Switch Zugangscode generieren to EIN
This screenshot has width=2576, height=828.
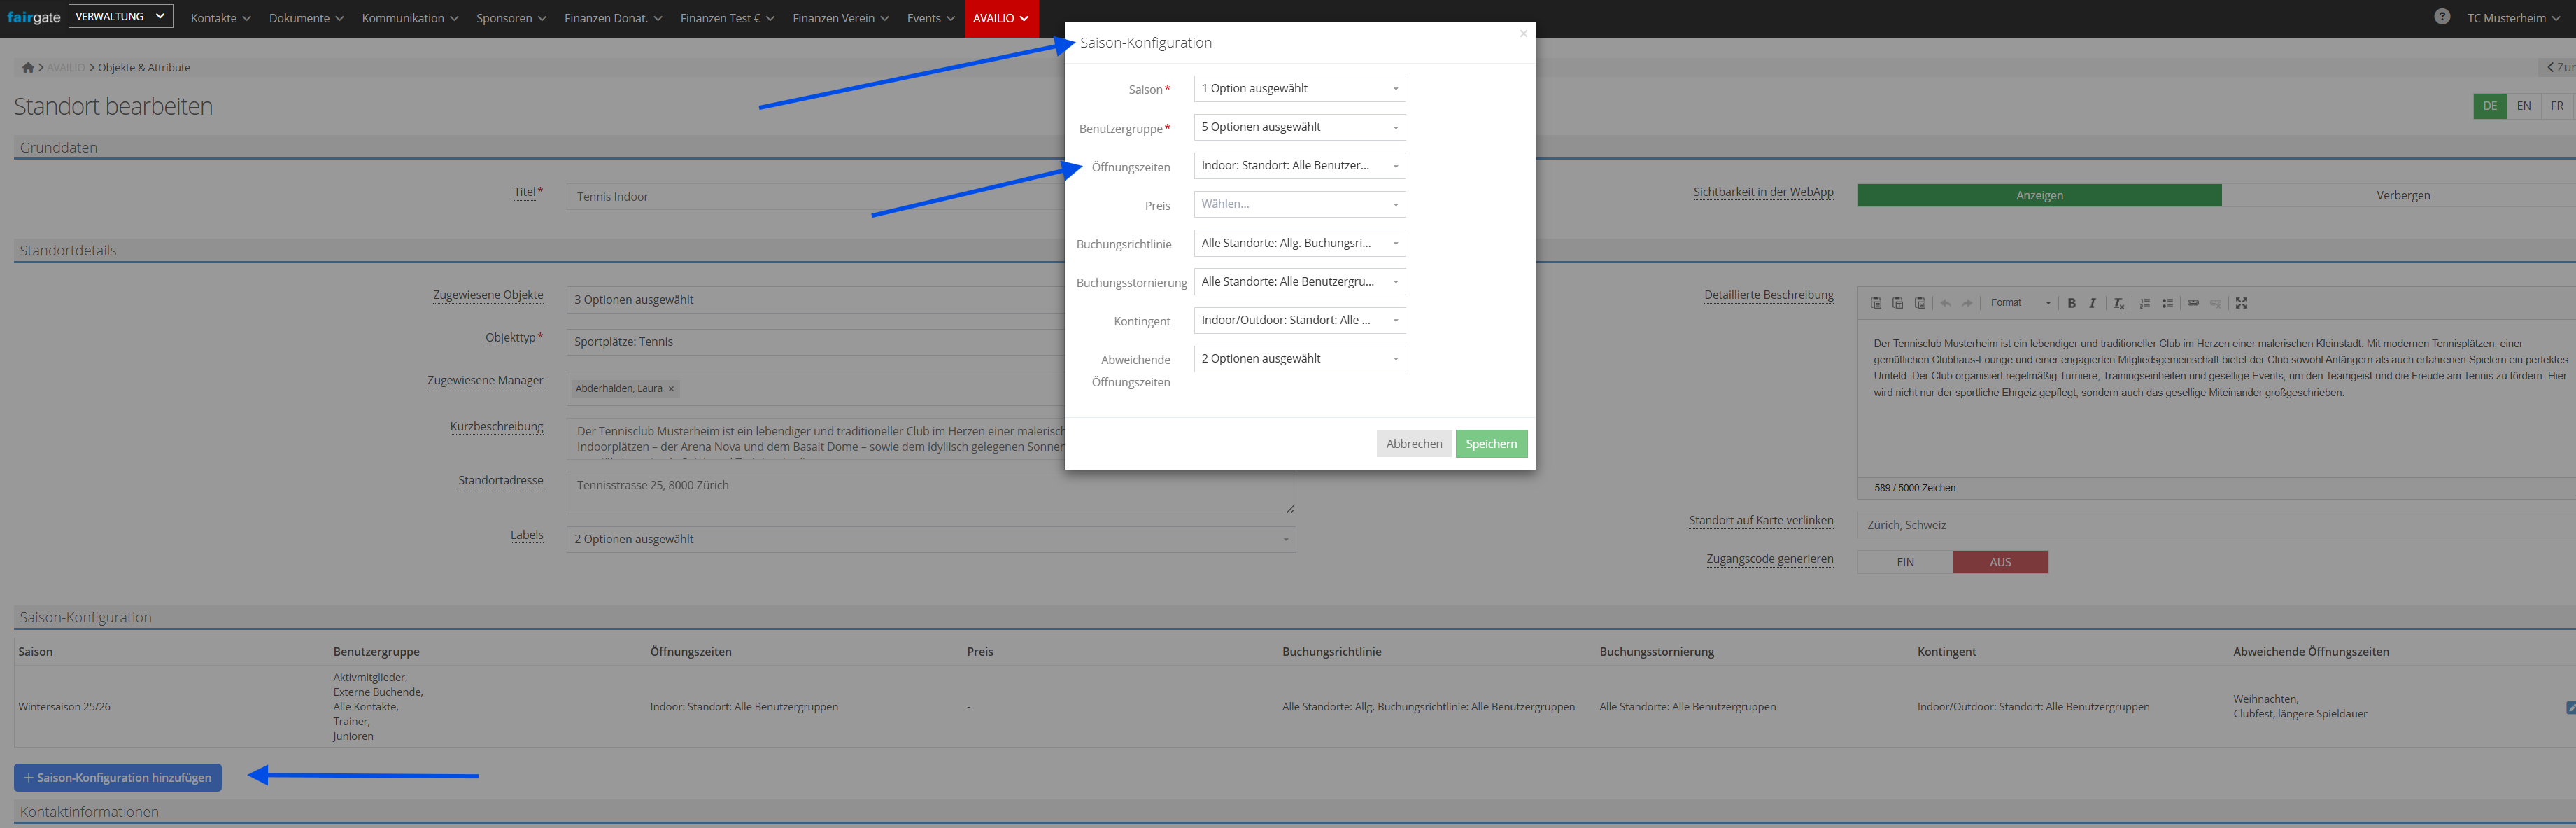tap(1905, 562)
